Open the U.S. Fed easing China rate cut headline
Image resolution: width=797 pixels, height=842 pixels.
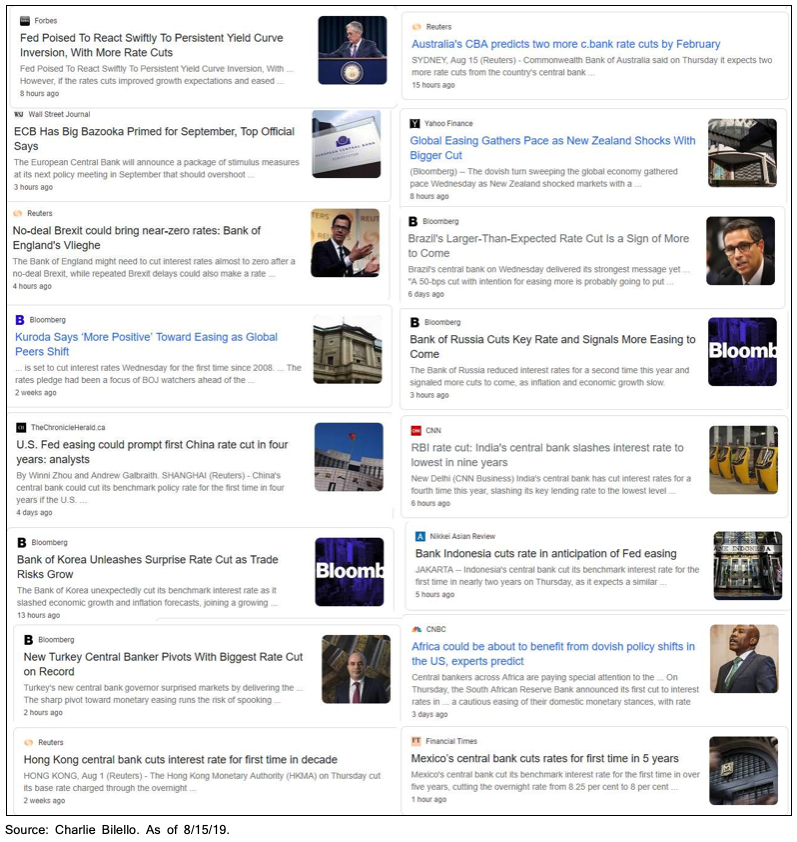pyautogui.click(x=152, y=452)
